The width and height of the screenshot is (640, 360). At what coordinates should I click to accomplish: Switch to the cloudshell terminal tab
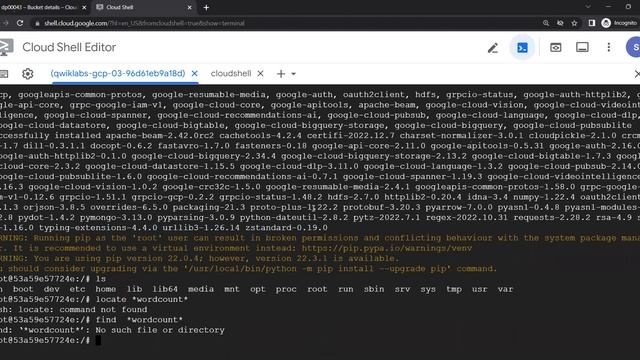(231, 73)
